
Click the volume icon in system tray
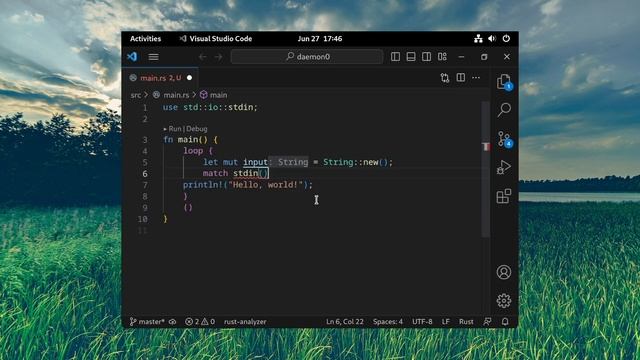[x=492, y=38]
